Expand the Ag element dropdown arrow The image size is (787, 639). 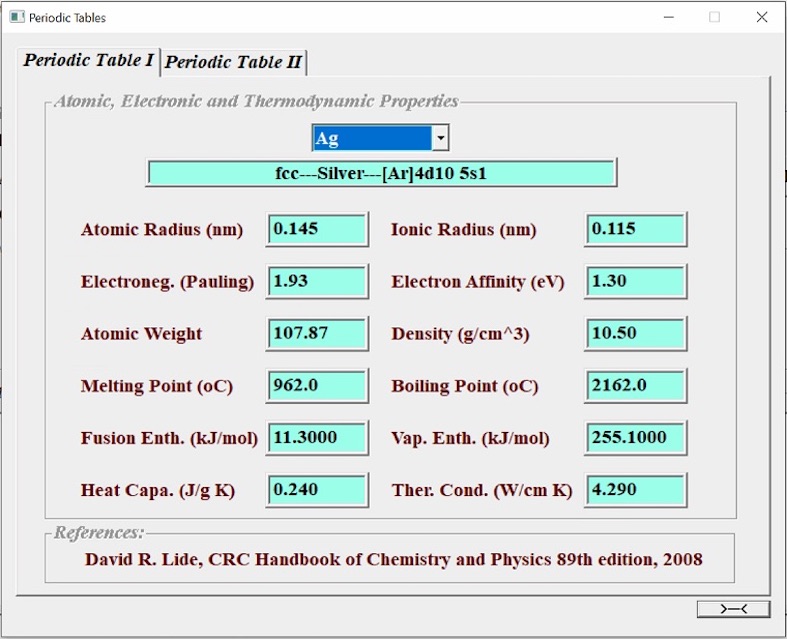tap(440, 138)
